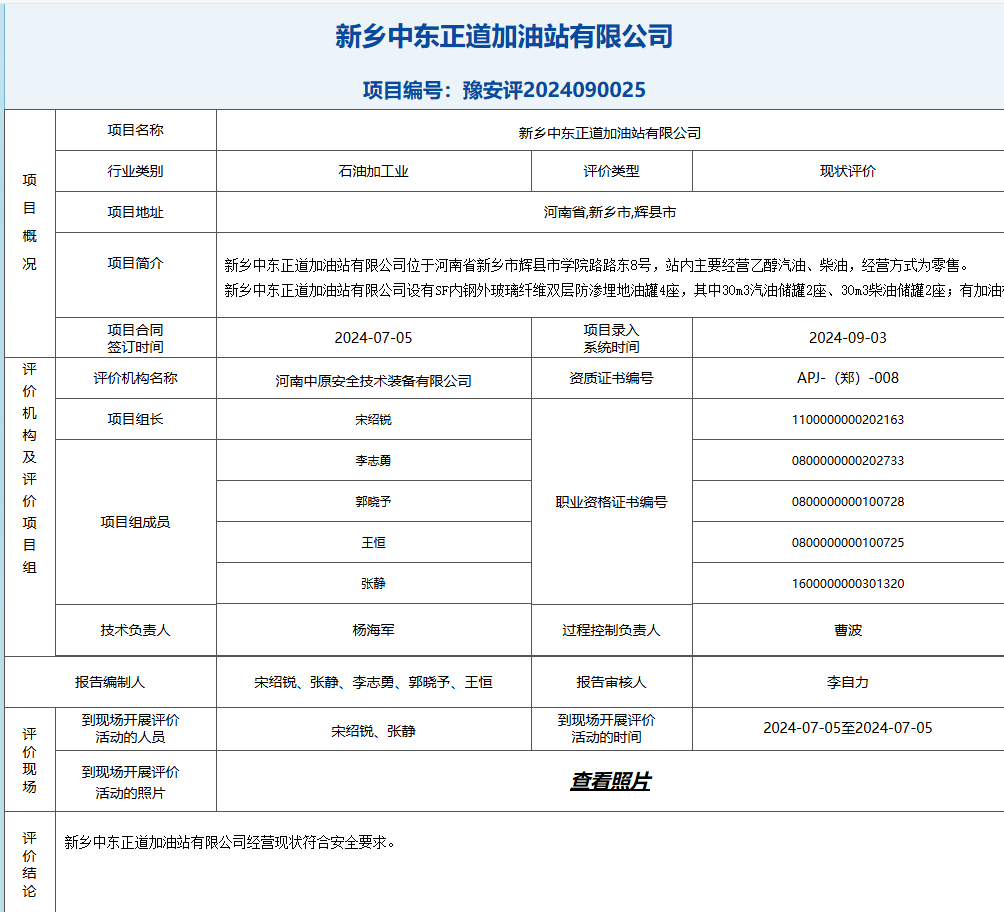Select the date range 2024-07-05至2024-07-05
This screenshot has width=1004, height=912.
point(848,728)
